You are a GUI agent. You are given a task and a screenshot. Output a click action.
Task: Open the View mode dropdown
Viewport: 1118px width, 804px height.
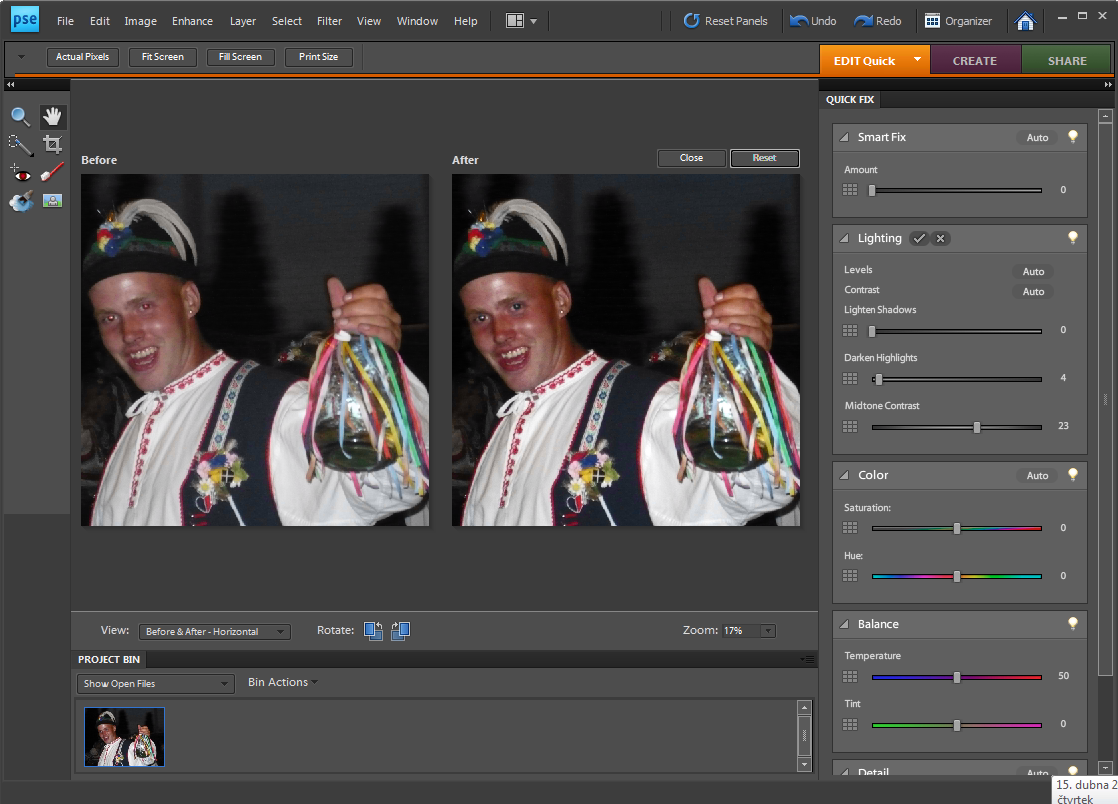[x=214, y=632]
